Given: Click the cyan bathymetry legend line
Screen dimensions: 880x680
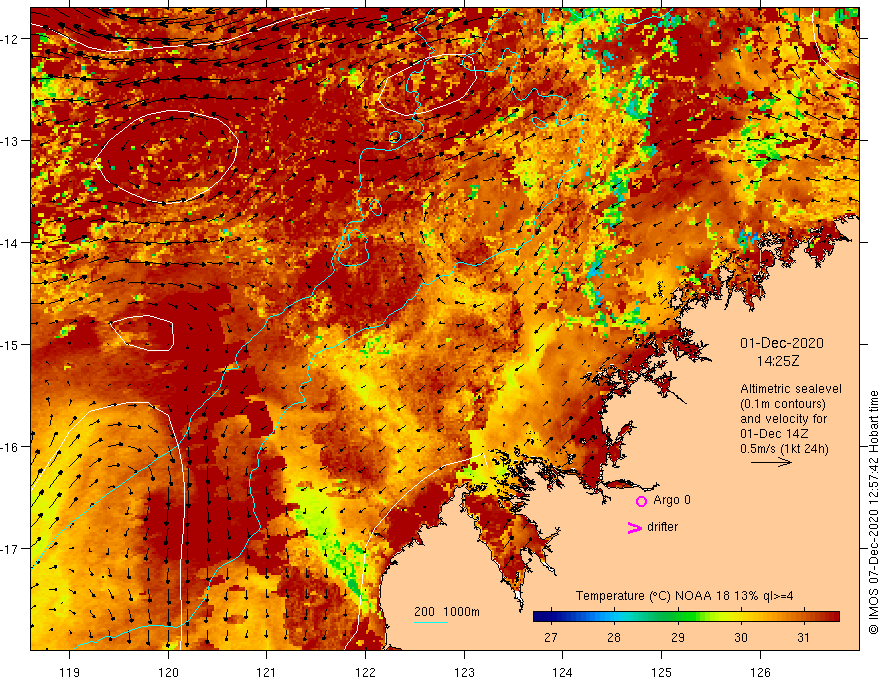Looking at the screenshot, I should coord(430,622).
